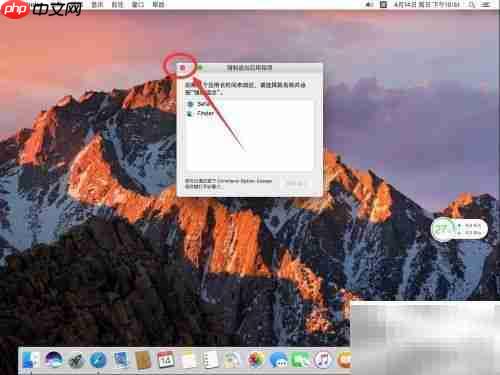Open Finder from the Dock
The image size is (500, 375).
point(31,360)
